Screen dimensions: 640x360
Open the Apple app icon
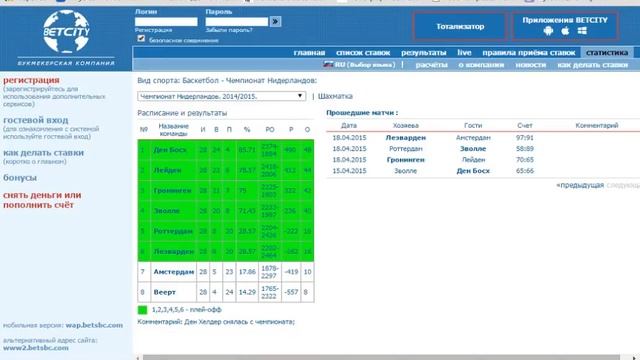[x=565, y=31]
